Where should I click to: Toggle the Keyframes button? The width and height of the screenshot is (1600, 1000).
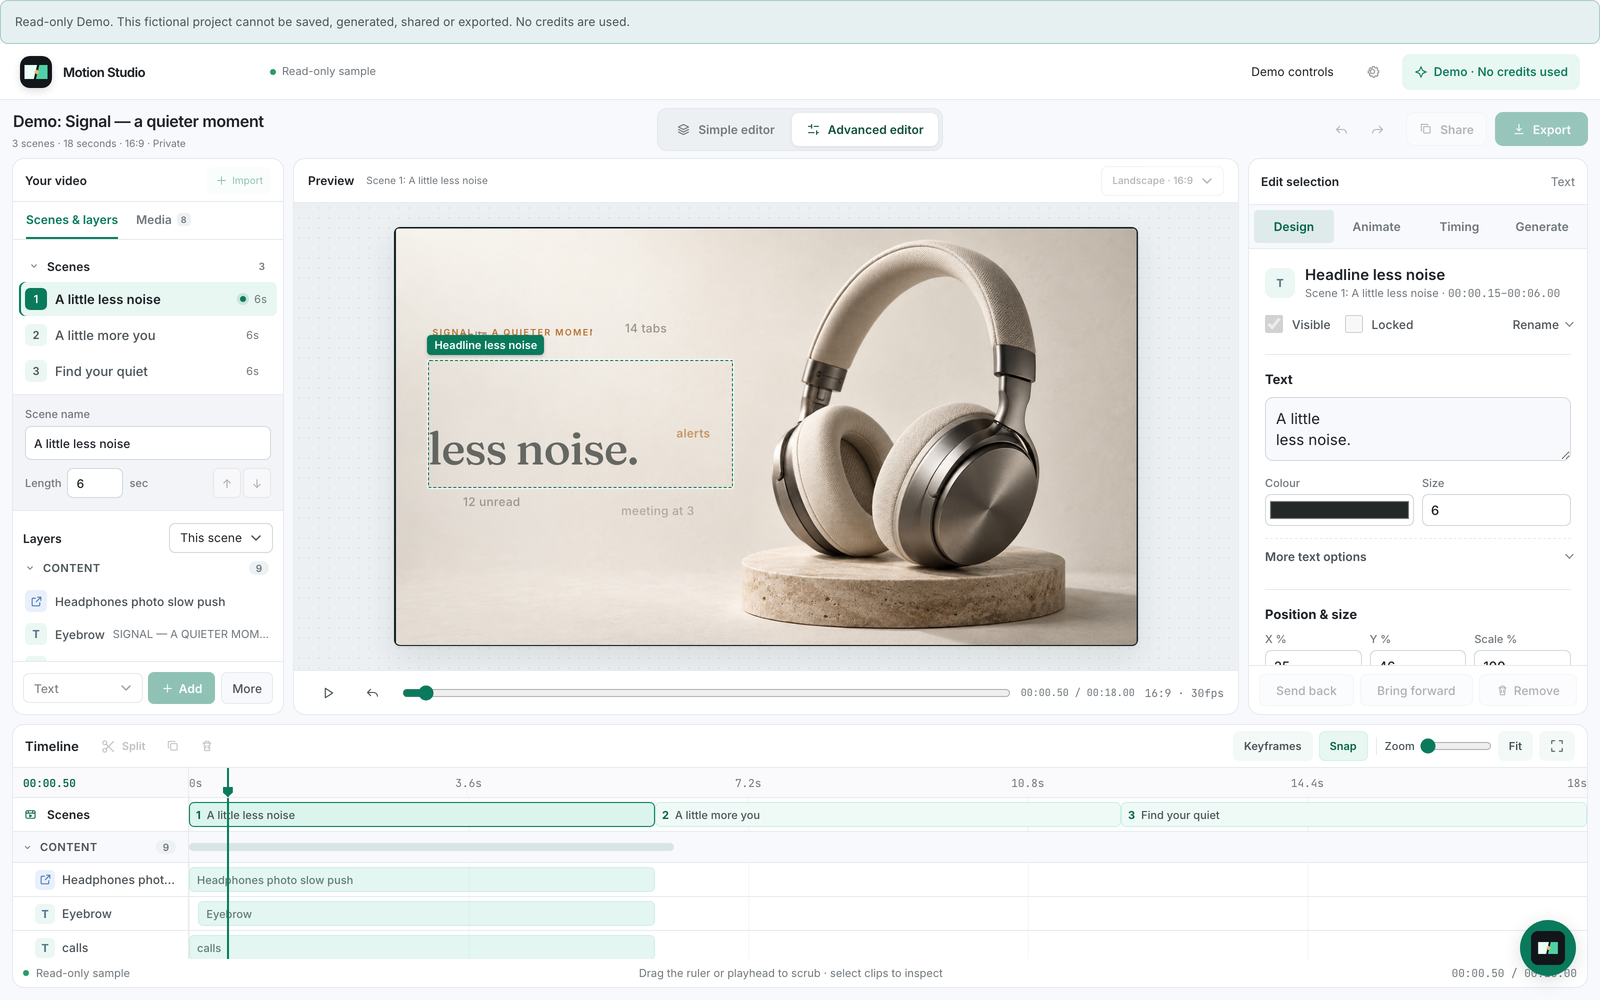1272,746
